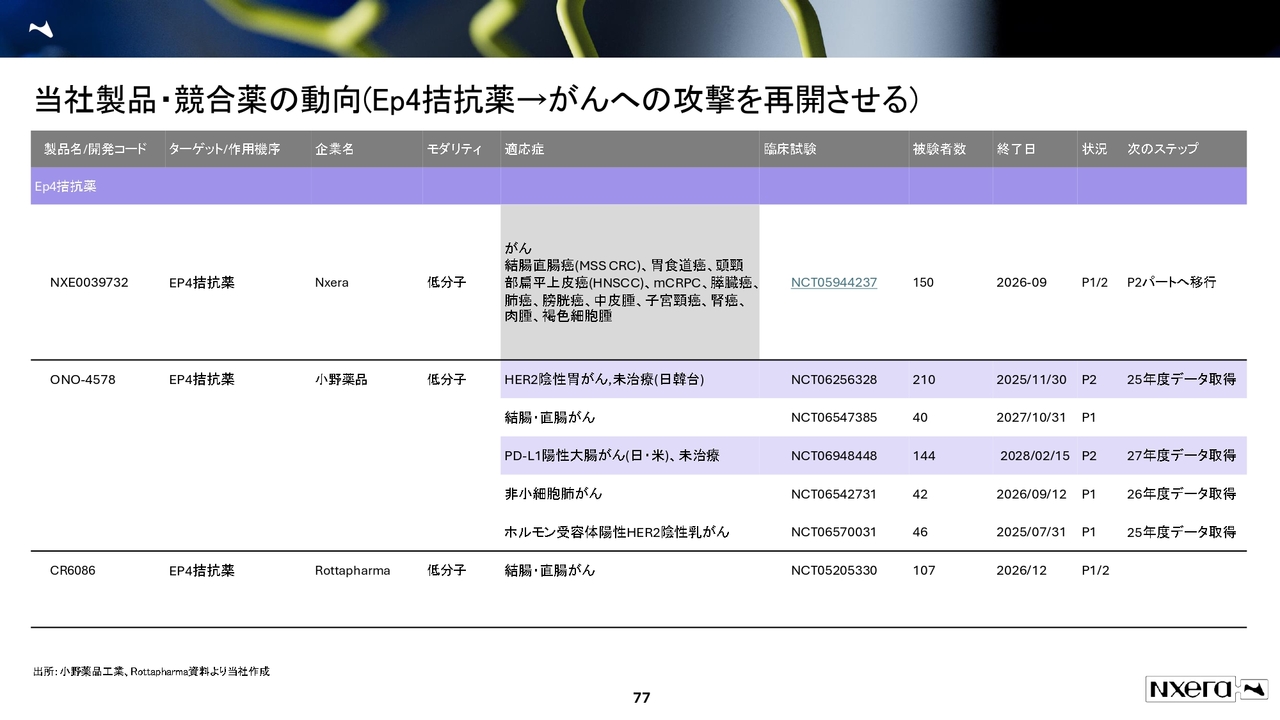Select trial ID NCT06570031
Viewport: 1280px width, 720px height.
[x=833, y=532]
